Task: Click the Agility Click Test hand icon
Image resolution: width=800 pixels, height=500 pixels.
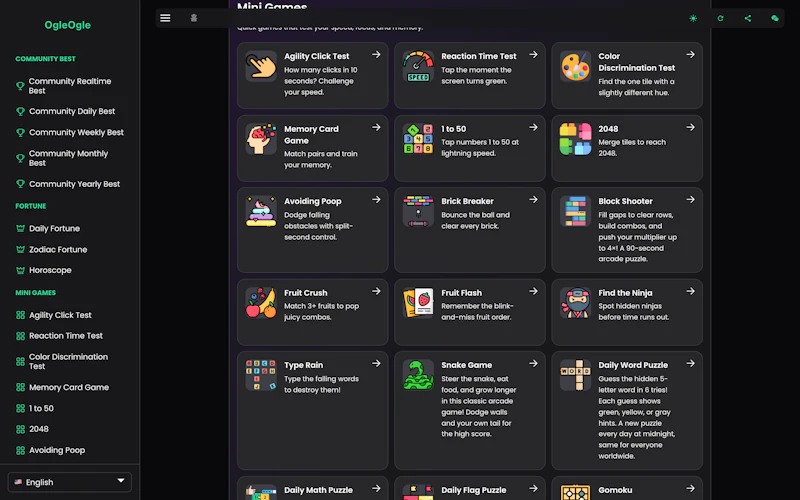Action: point(261,66)
